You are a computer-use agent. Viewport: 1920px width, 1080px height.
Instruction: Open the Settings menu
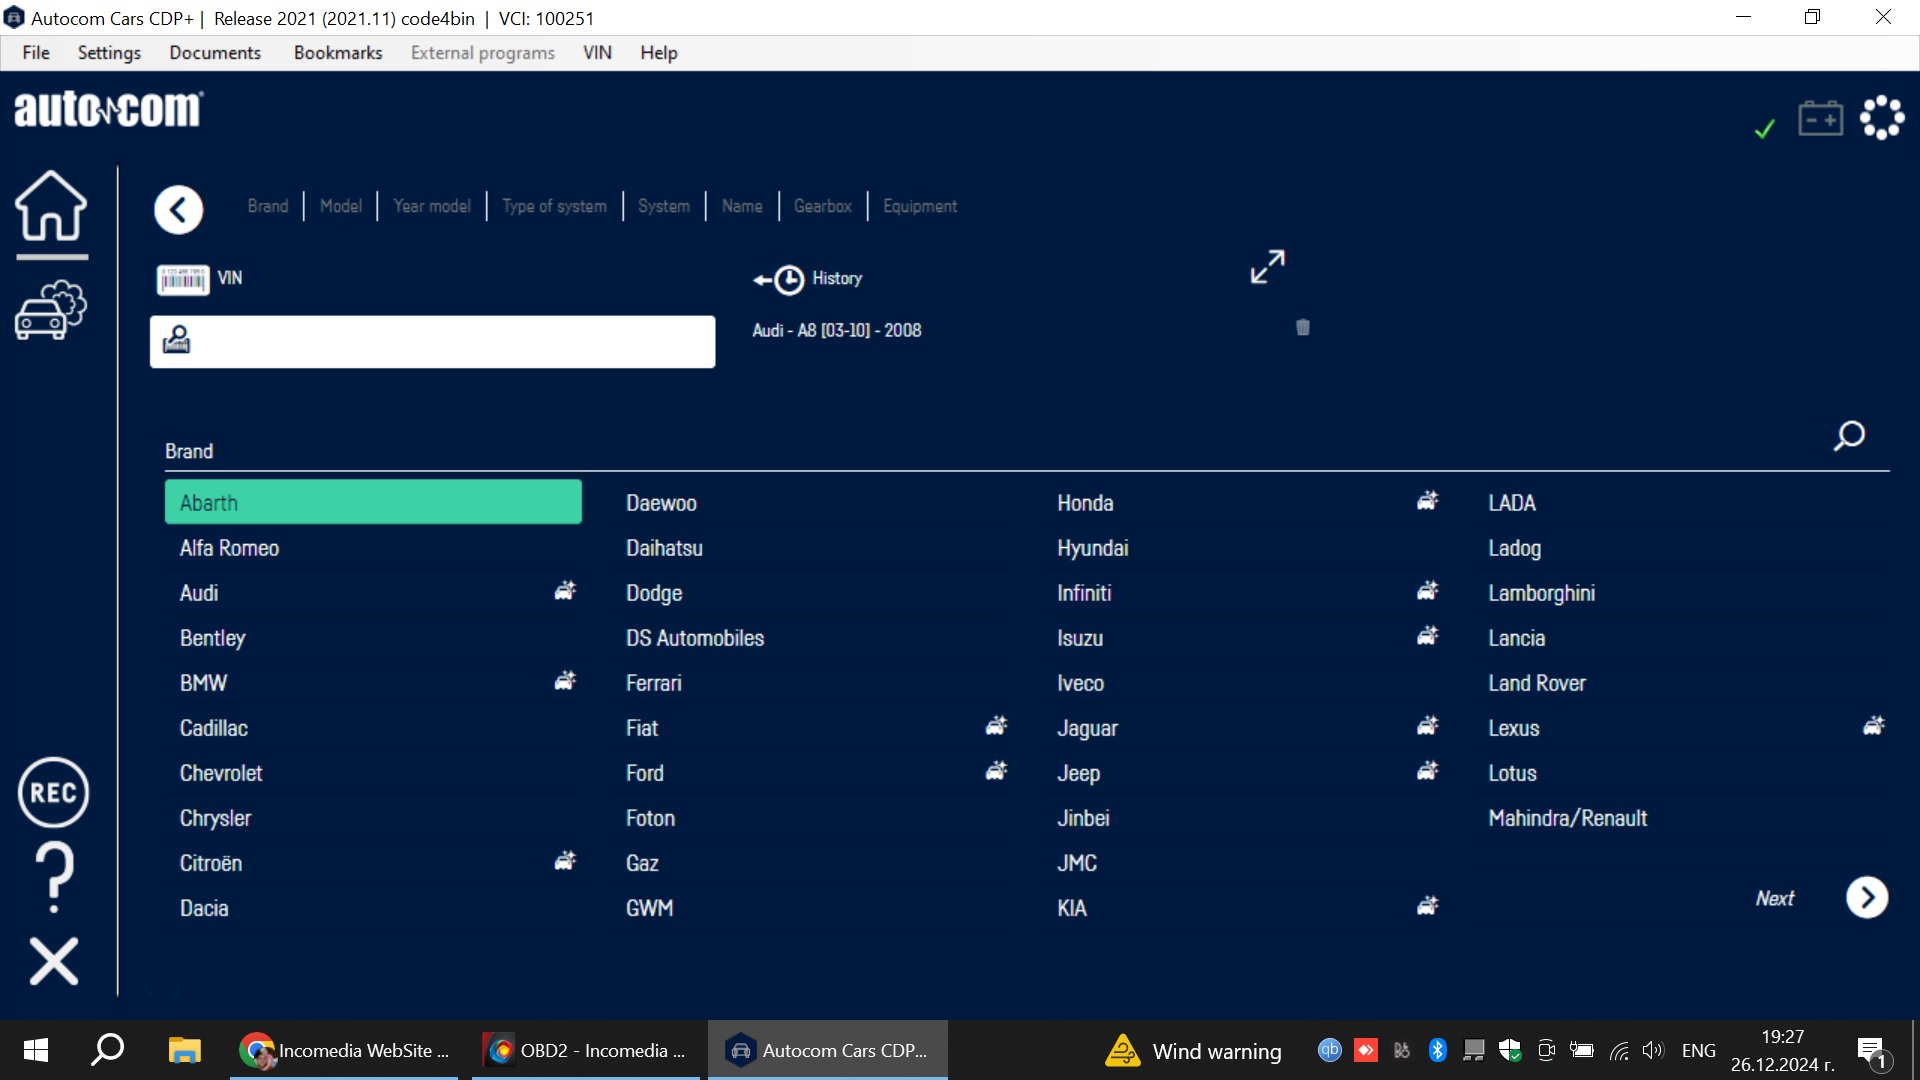[x=109, y=53]
